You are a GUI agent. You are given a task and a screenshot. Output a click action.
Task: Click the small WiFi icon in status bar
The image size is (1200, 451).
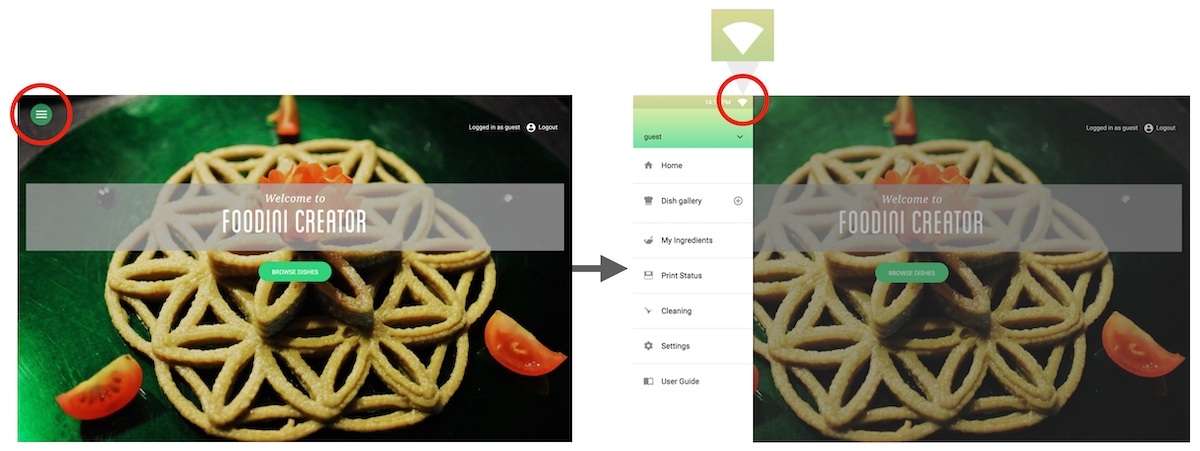point(743,102)
